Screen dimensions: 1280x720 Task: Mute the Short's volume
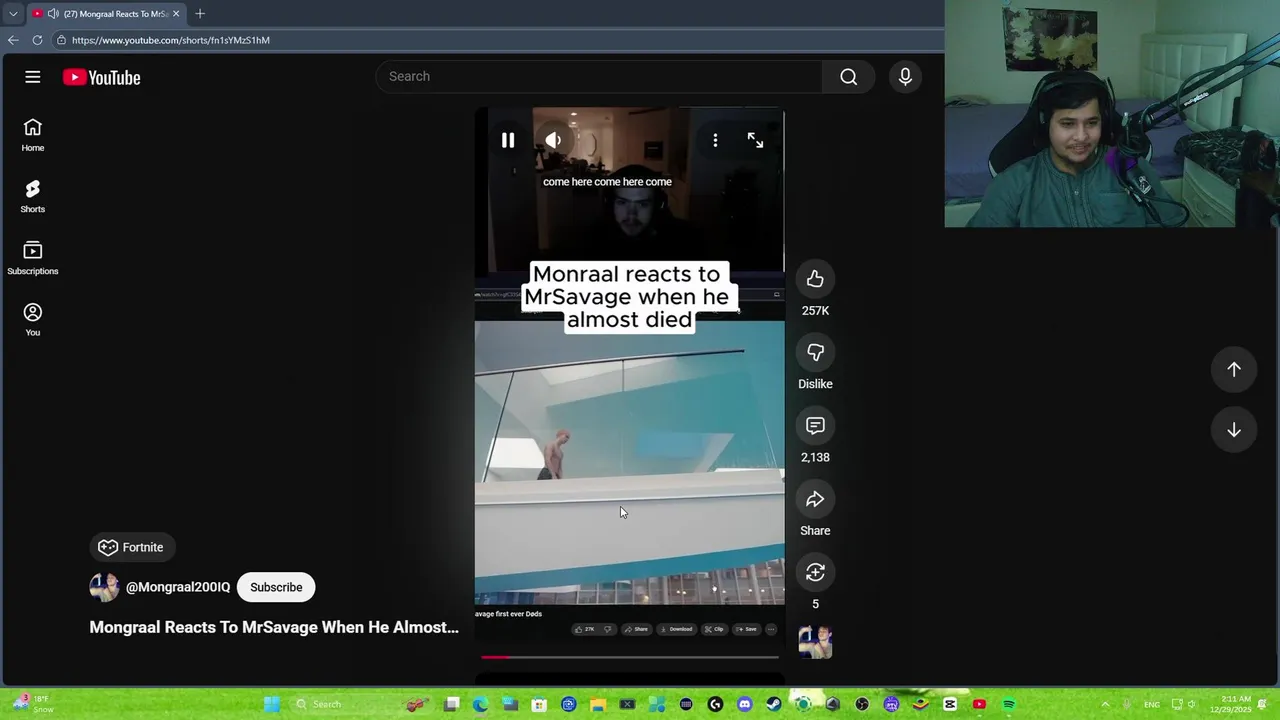[553, 141]
